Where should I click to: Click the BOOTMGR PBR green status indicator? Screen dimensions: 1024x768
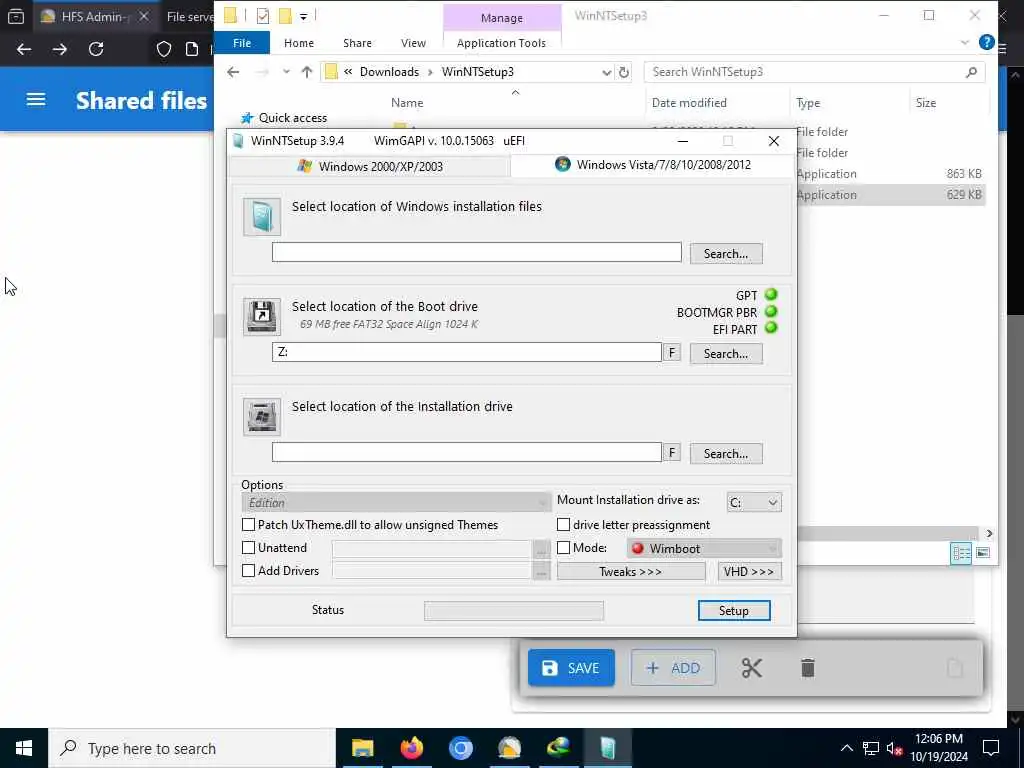(x=771, y=312)
